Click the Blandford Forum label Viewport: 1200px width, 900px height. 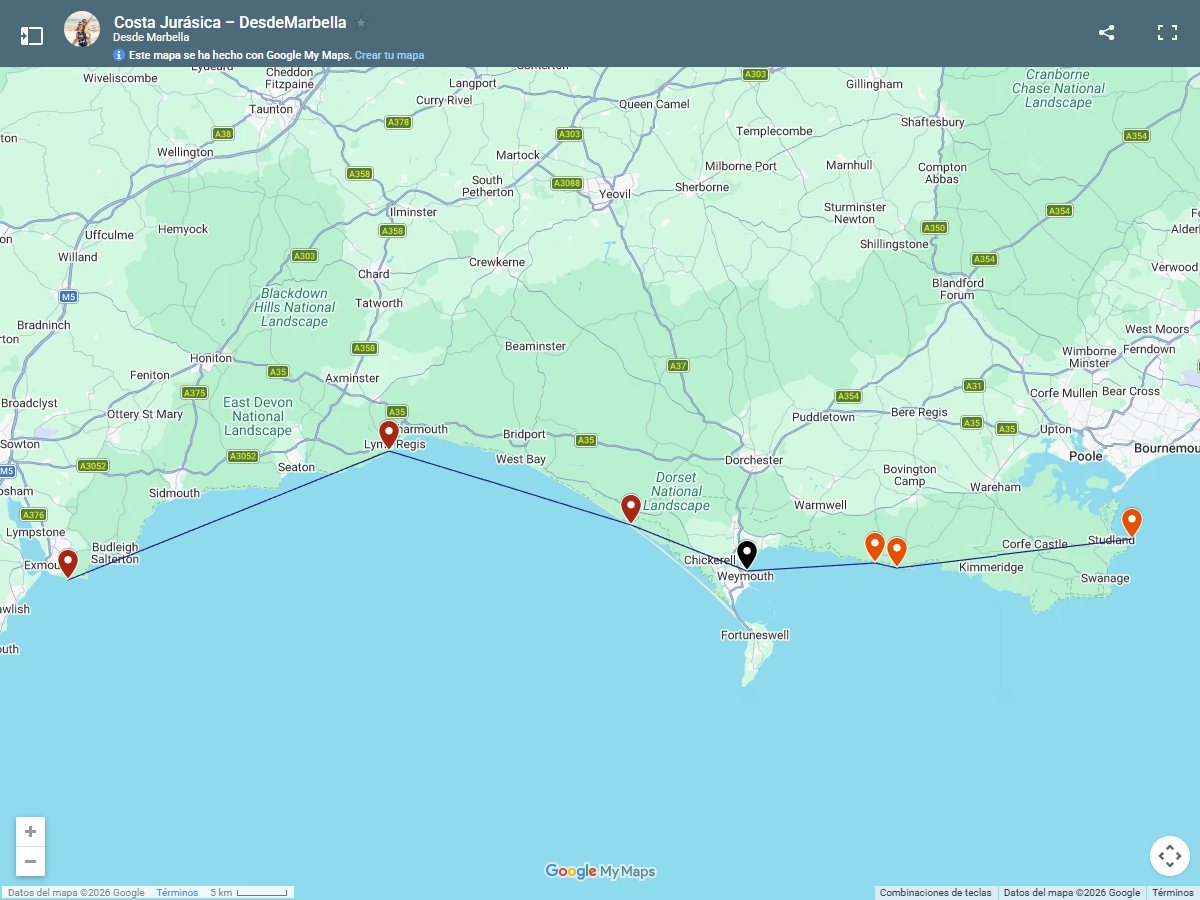point(957,289)
